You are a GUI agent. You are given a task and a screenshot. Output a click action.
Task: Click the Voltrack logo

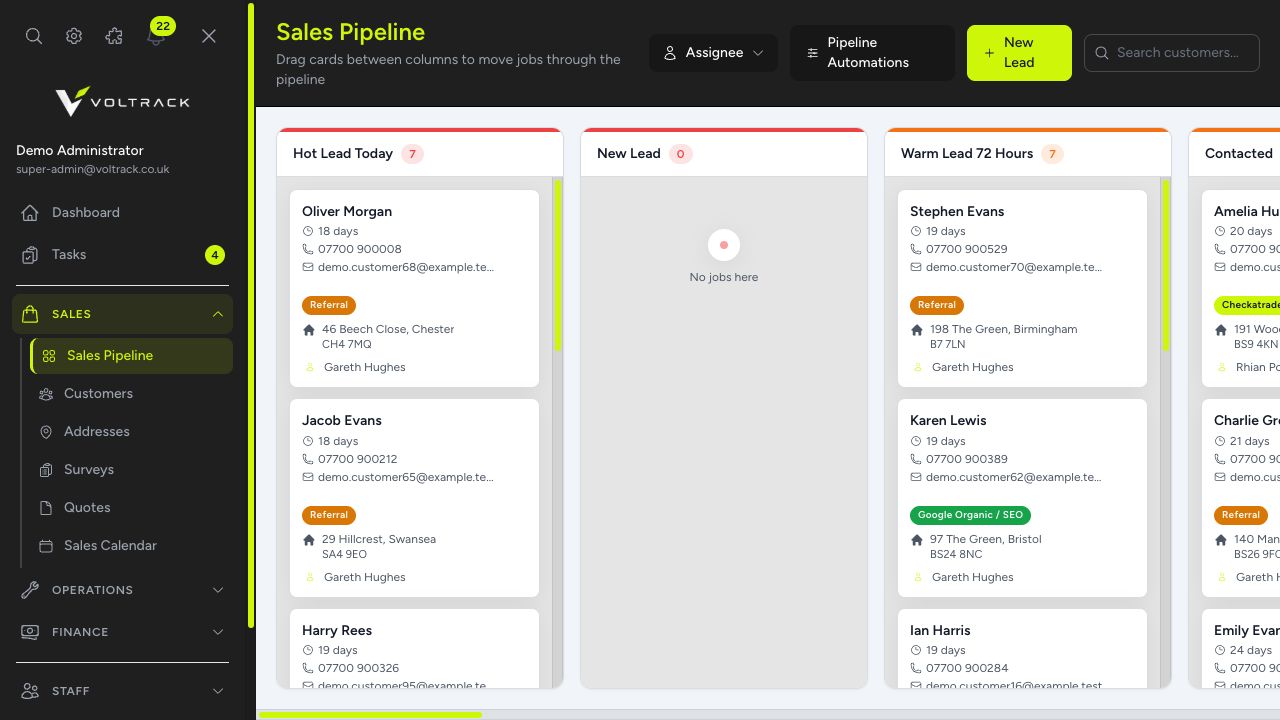coord(122,101)
